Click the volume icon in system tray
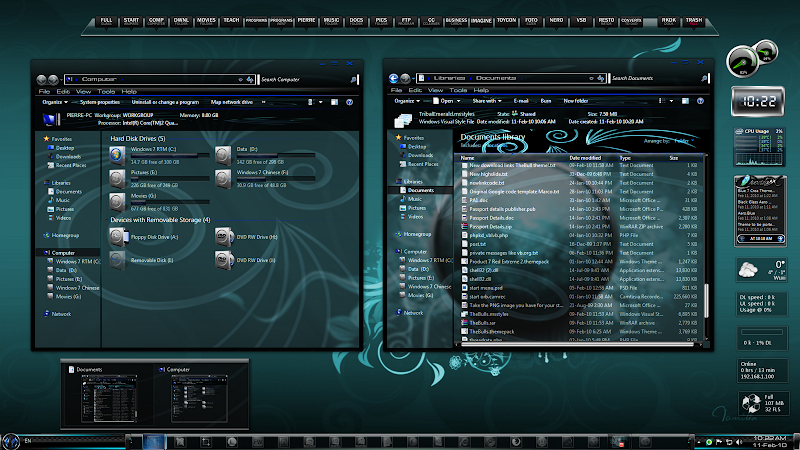800x450 pixels. click(x=739, y=442)
